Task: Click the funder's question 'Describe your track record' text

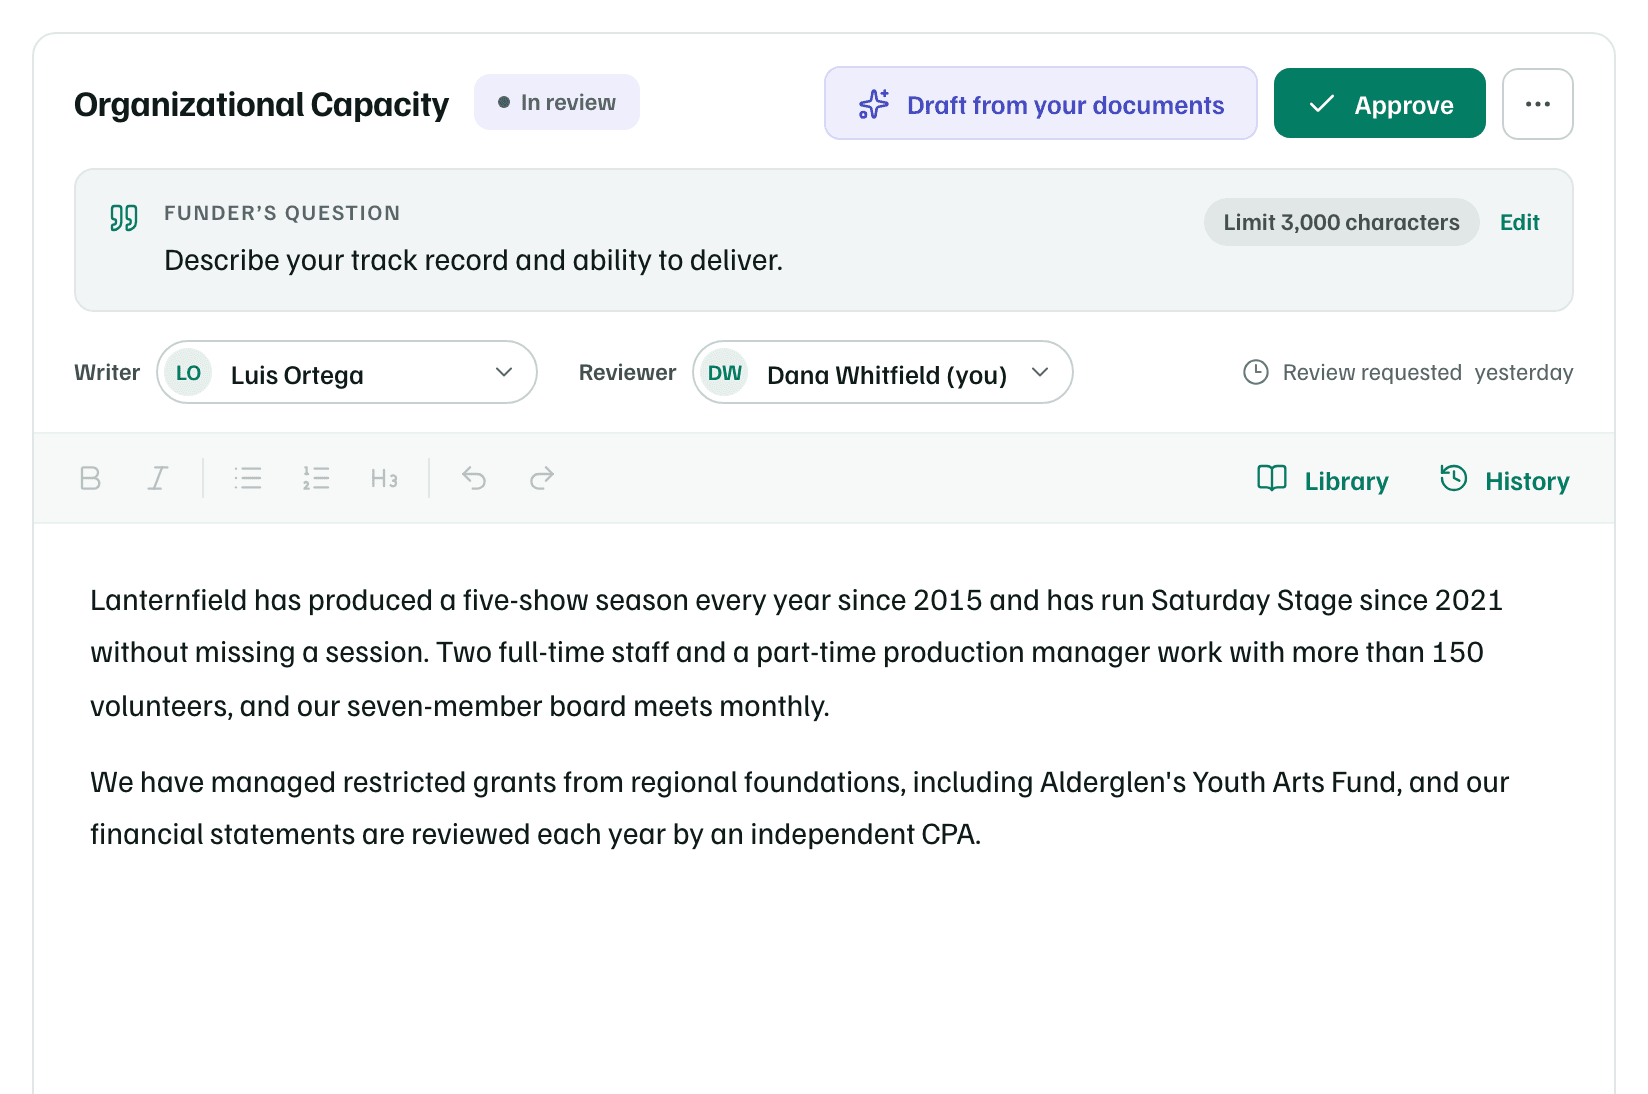Action: 473,260
